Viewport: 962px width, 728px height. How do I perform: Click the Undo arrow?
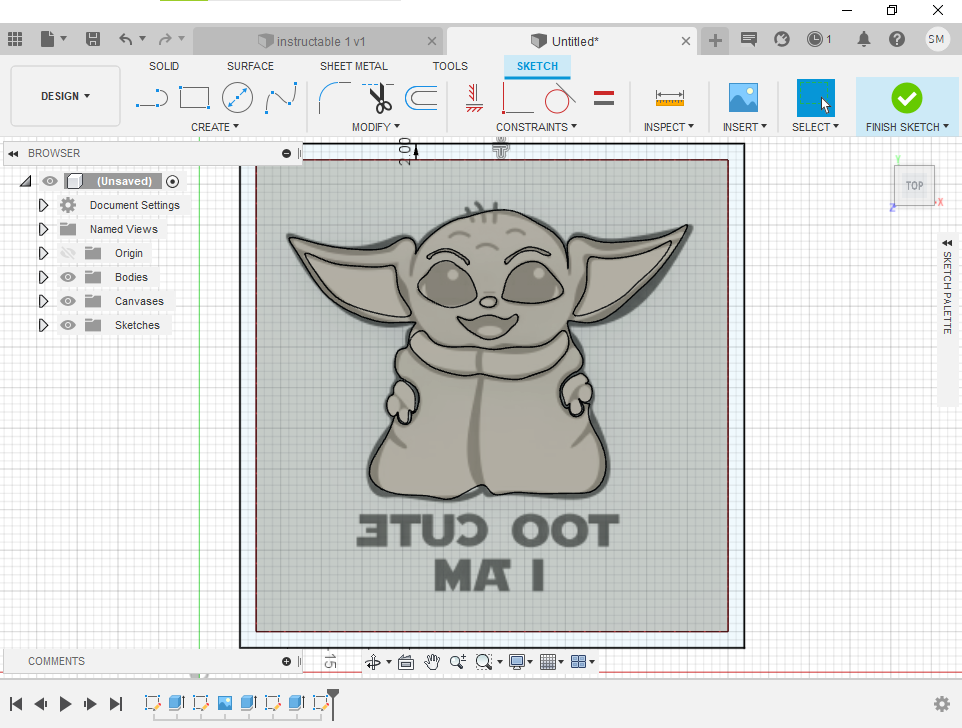click(126, 40)
